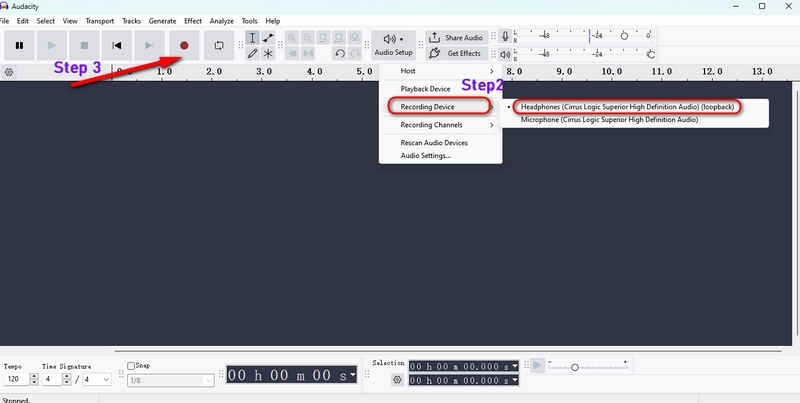Click the Get Effects button
The image size is (800, 403).
click(457, 53)
